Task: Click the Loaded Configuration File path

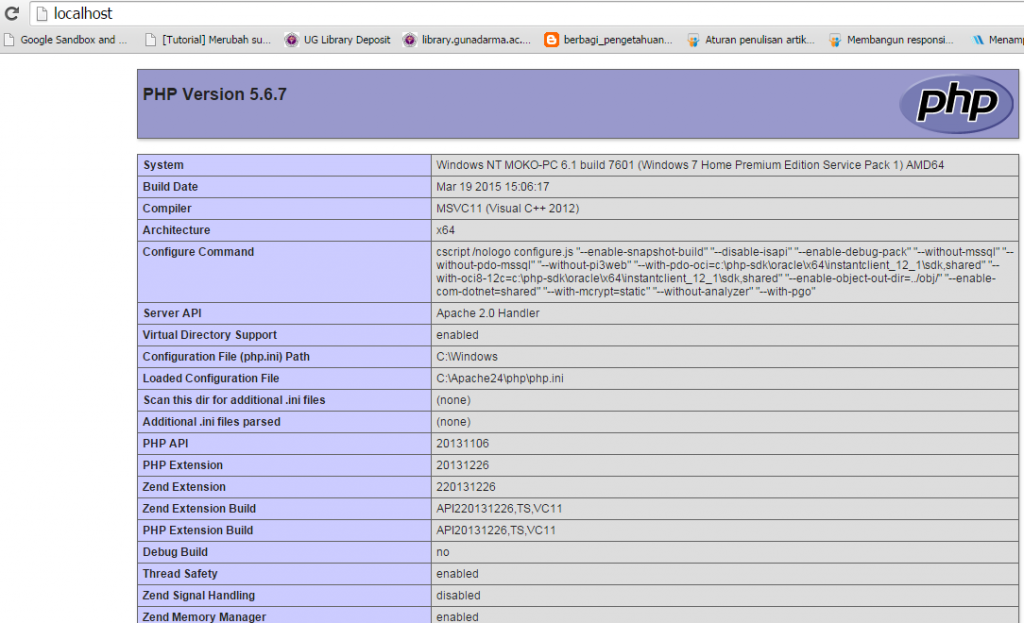Action: tap(500, 378)
